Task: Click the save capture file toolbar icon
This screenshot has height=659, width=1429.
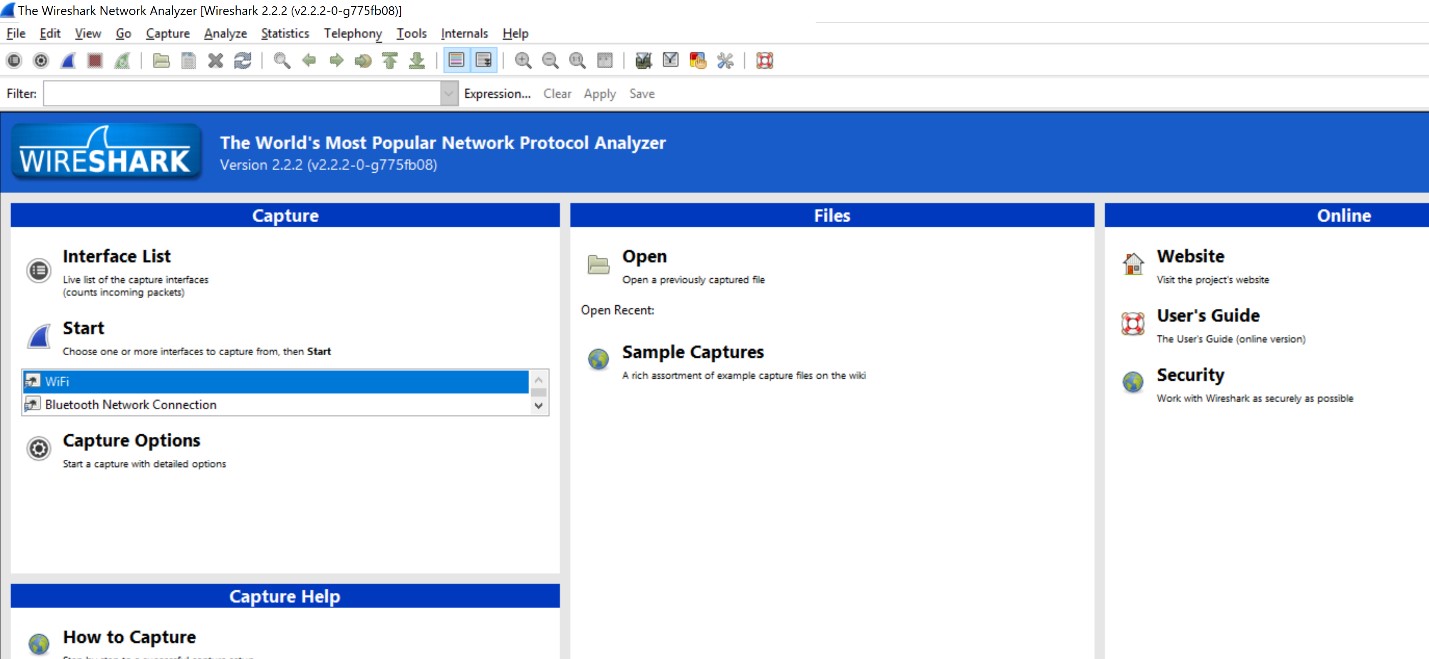Action: click(x=188, y=61)
